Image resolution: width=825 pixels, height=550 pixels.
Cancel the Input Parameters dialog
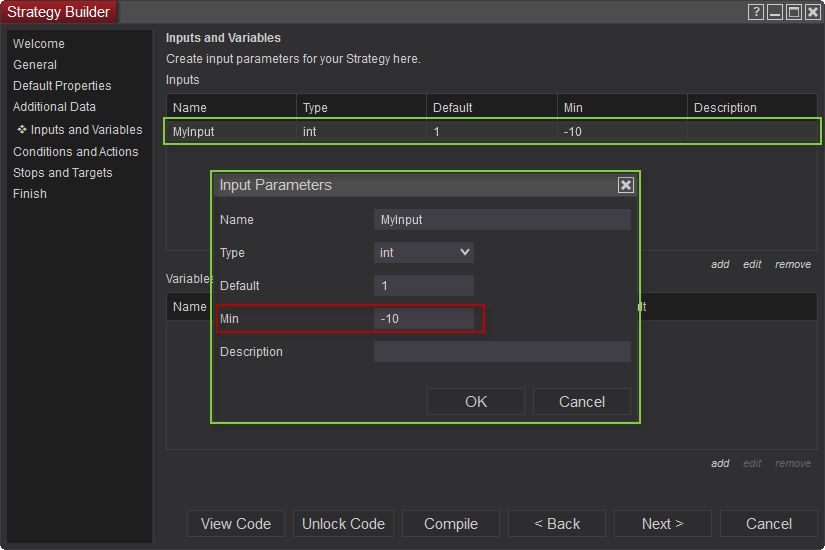pos(582,401)
